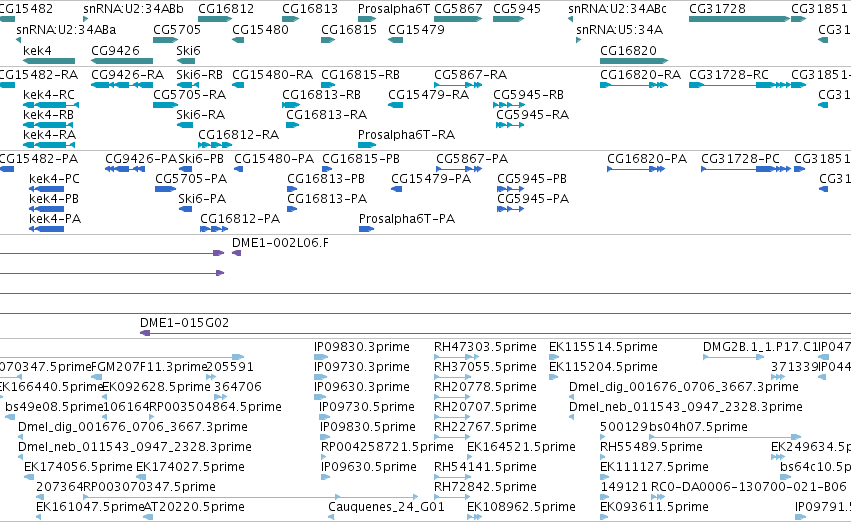This screenshot has height=522, width=851.
Task: Select the CG16812 gene label
Action: 226,9
